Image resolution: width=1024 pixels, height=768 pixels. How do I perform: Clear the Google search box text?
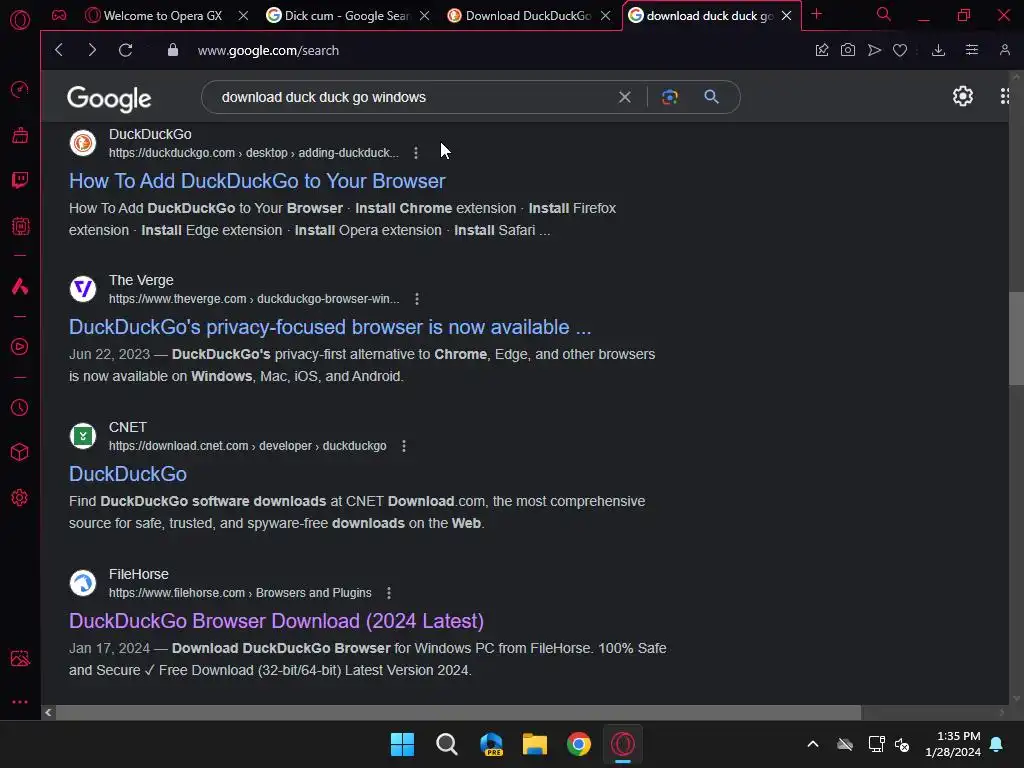(625, 97)
